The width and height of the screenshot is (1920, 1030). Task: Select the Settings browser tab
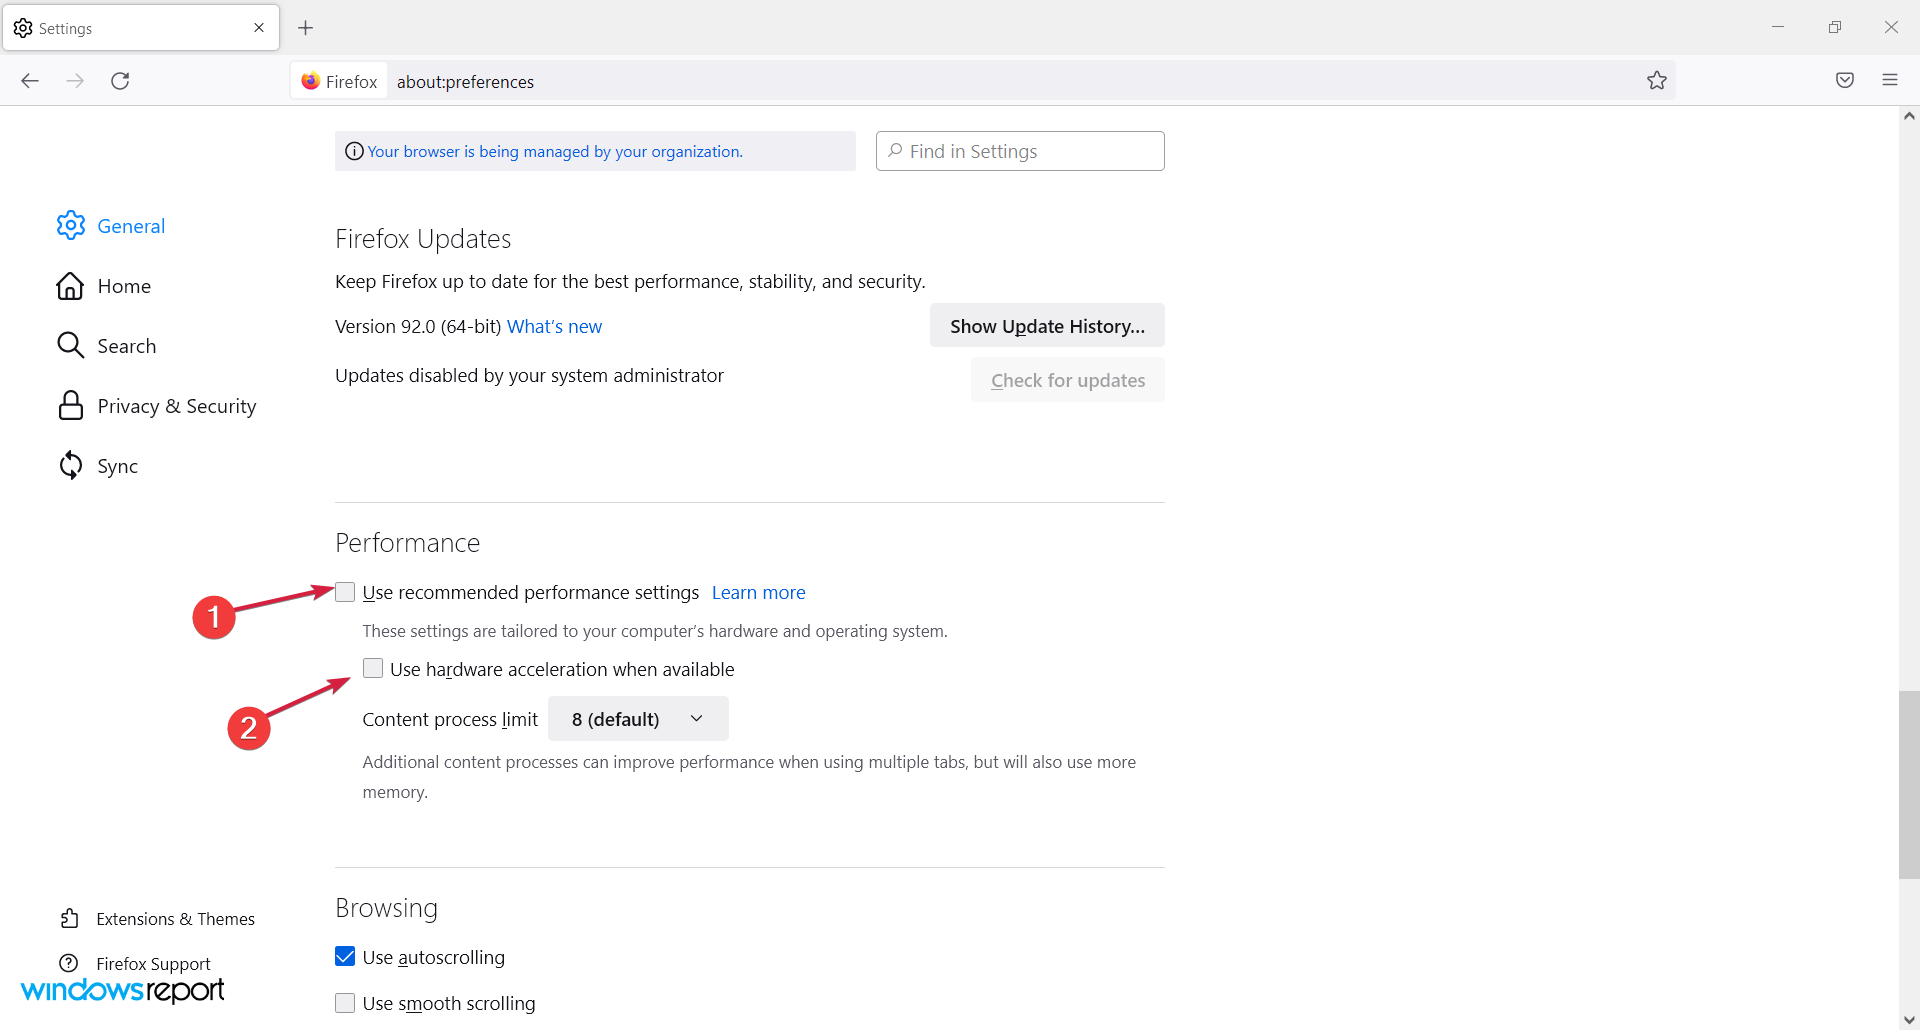click(x=141, y=28)
